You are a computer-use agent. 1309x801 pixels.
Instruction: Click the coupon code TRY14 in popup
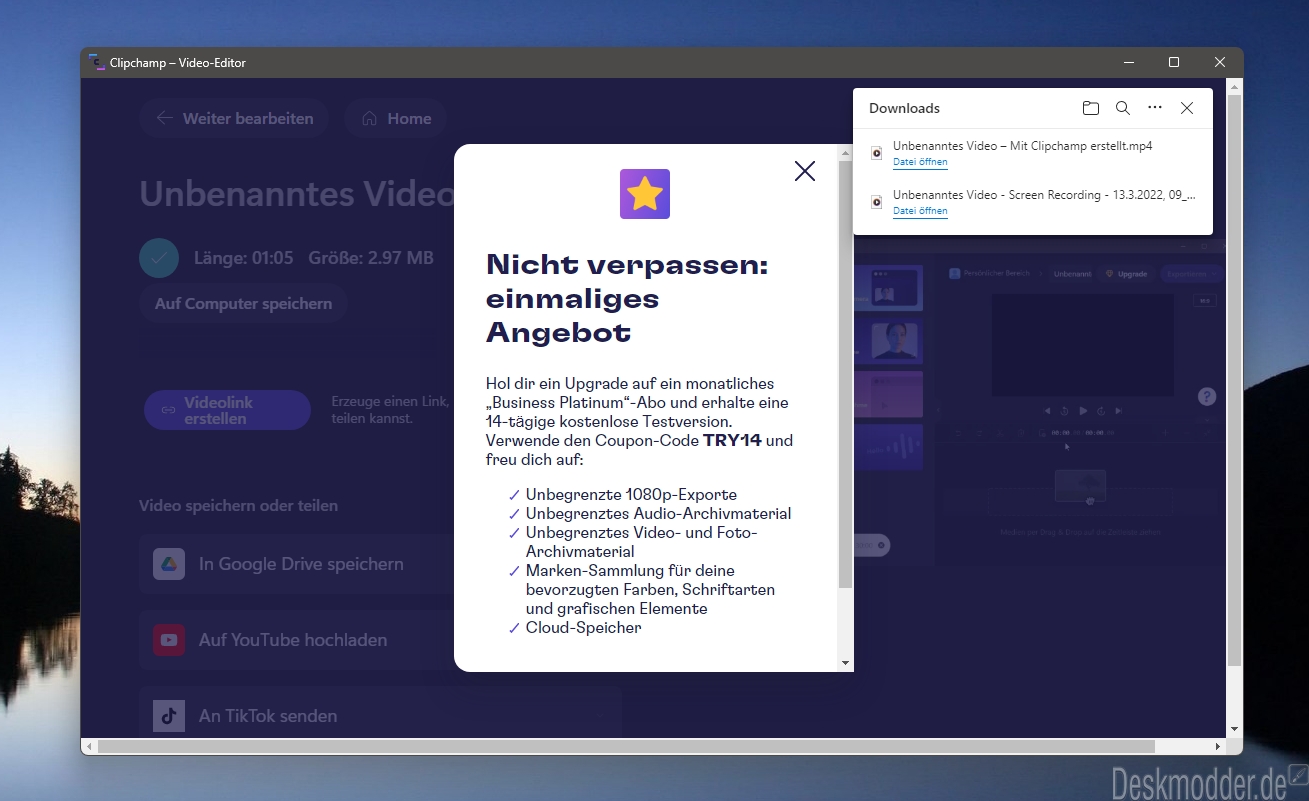point(732,441)
